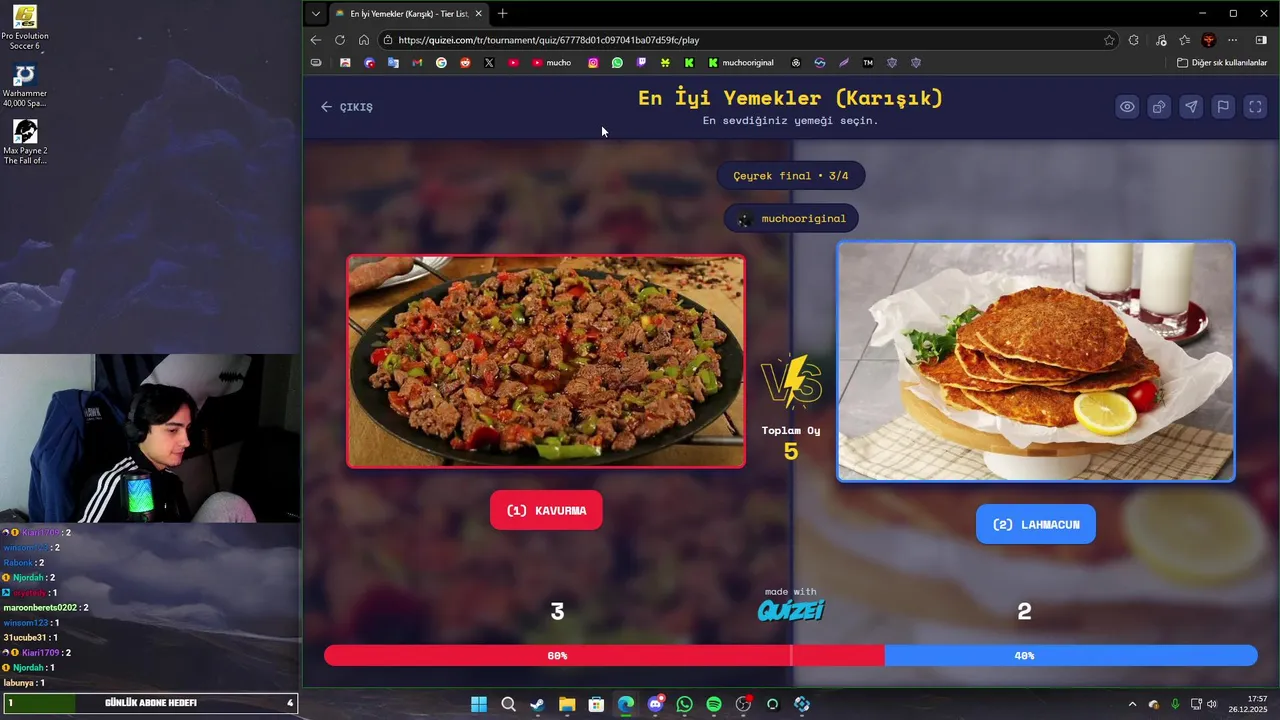Open the YouTube 'mucho' bookmark
The height and width of the screenshot is (720, 1280).
pos(552,63)
